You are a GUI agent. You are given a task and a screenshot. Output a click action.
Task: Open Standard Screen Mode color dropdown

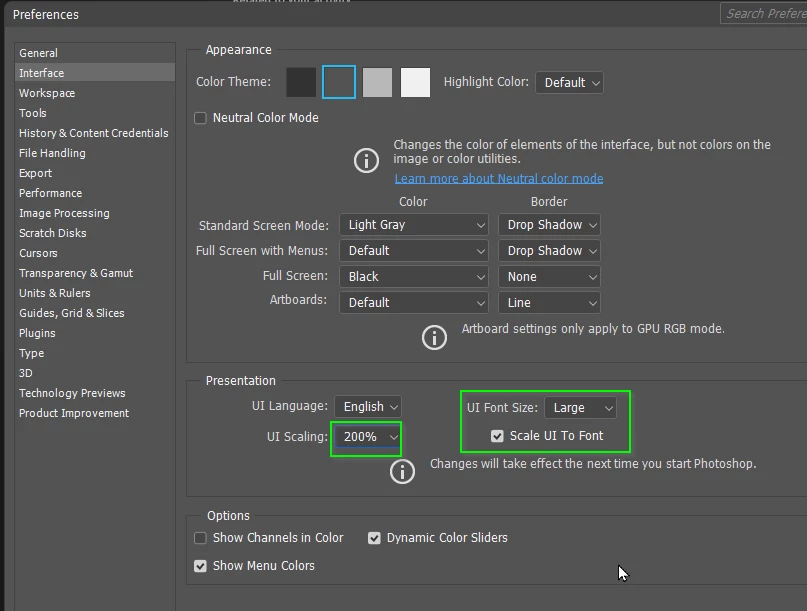tap(414, 225)
